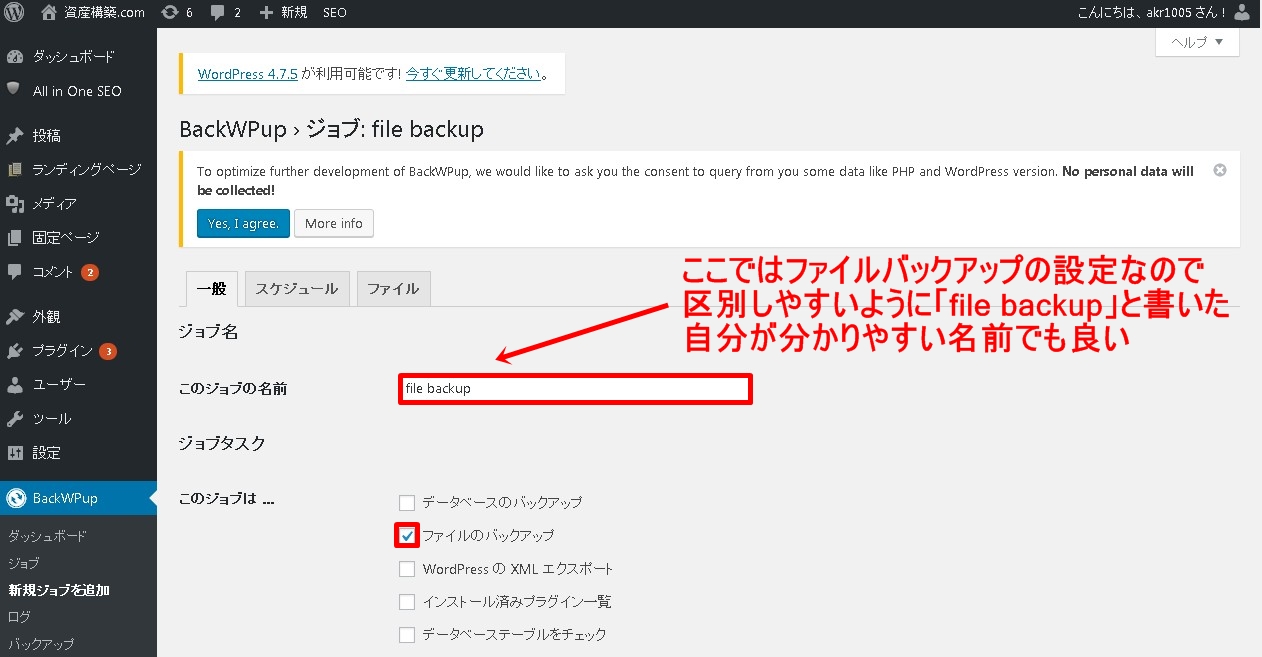Open the WordPress logo menu
1262x657 pixels.
pos(14,13)
